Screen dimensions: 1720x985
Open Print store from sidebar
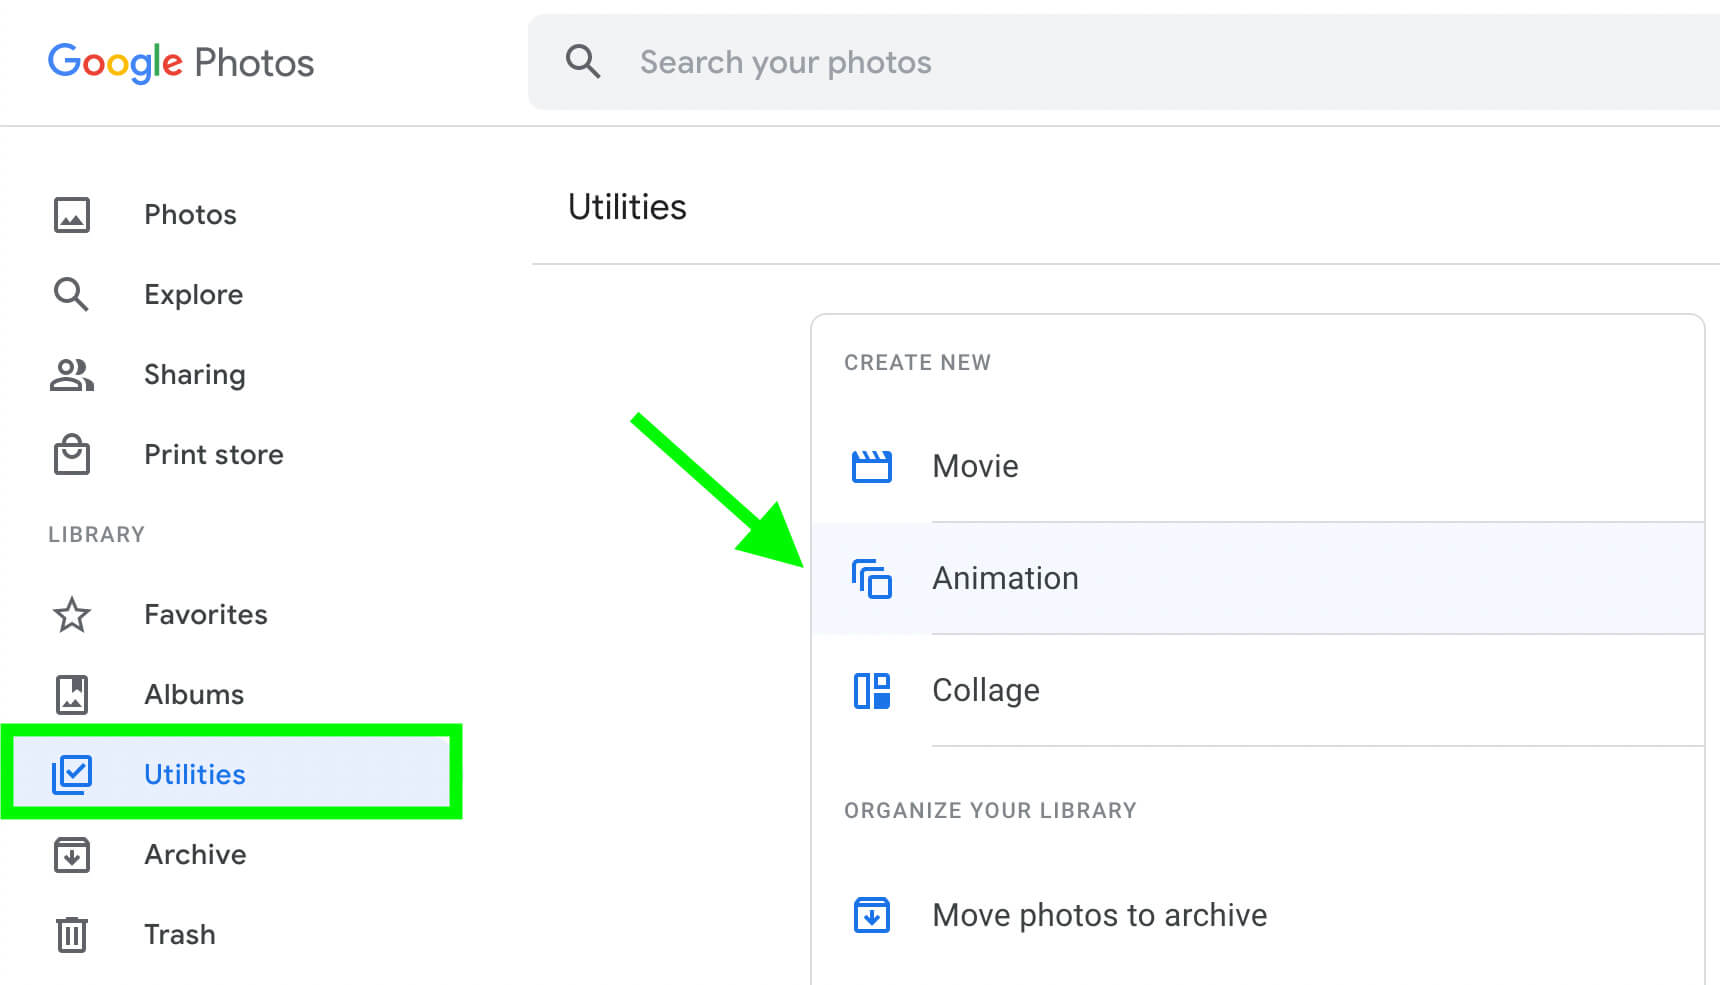click(214, 455)
